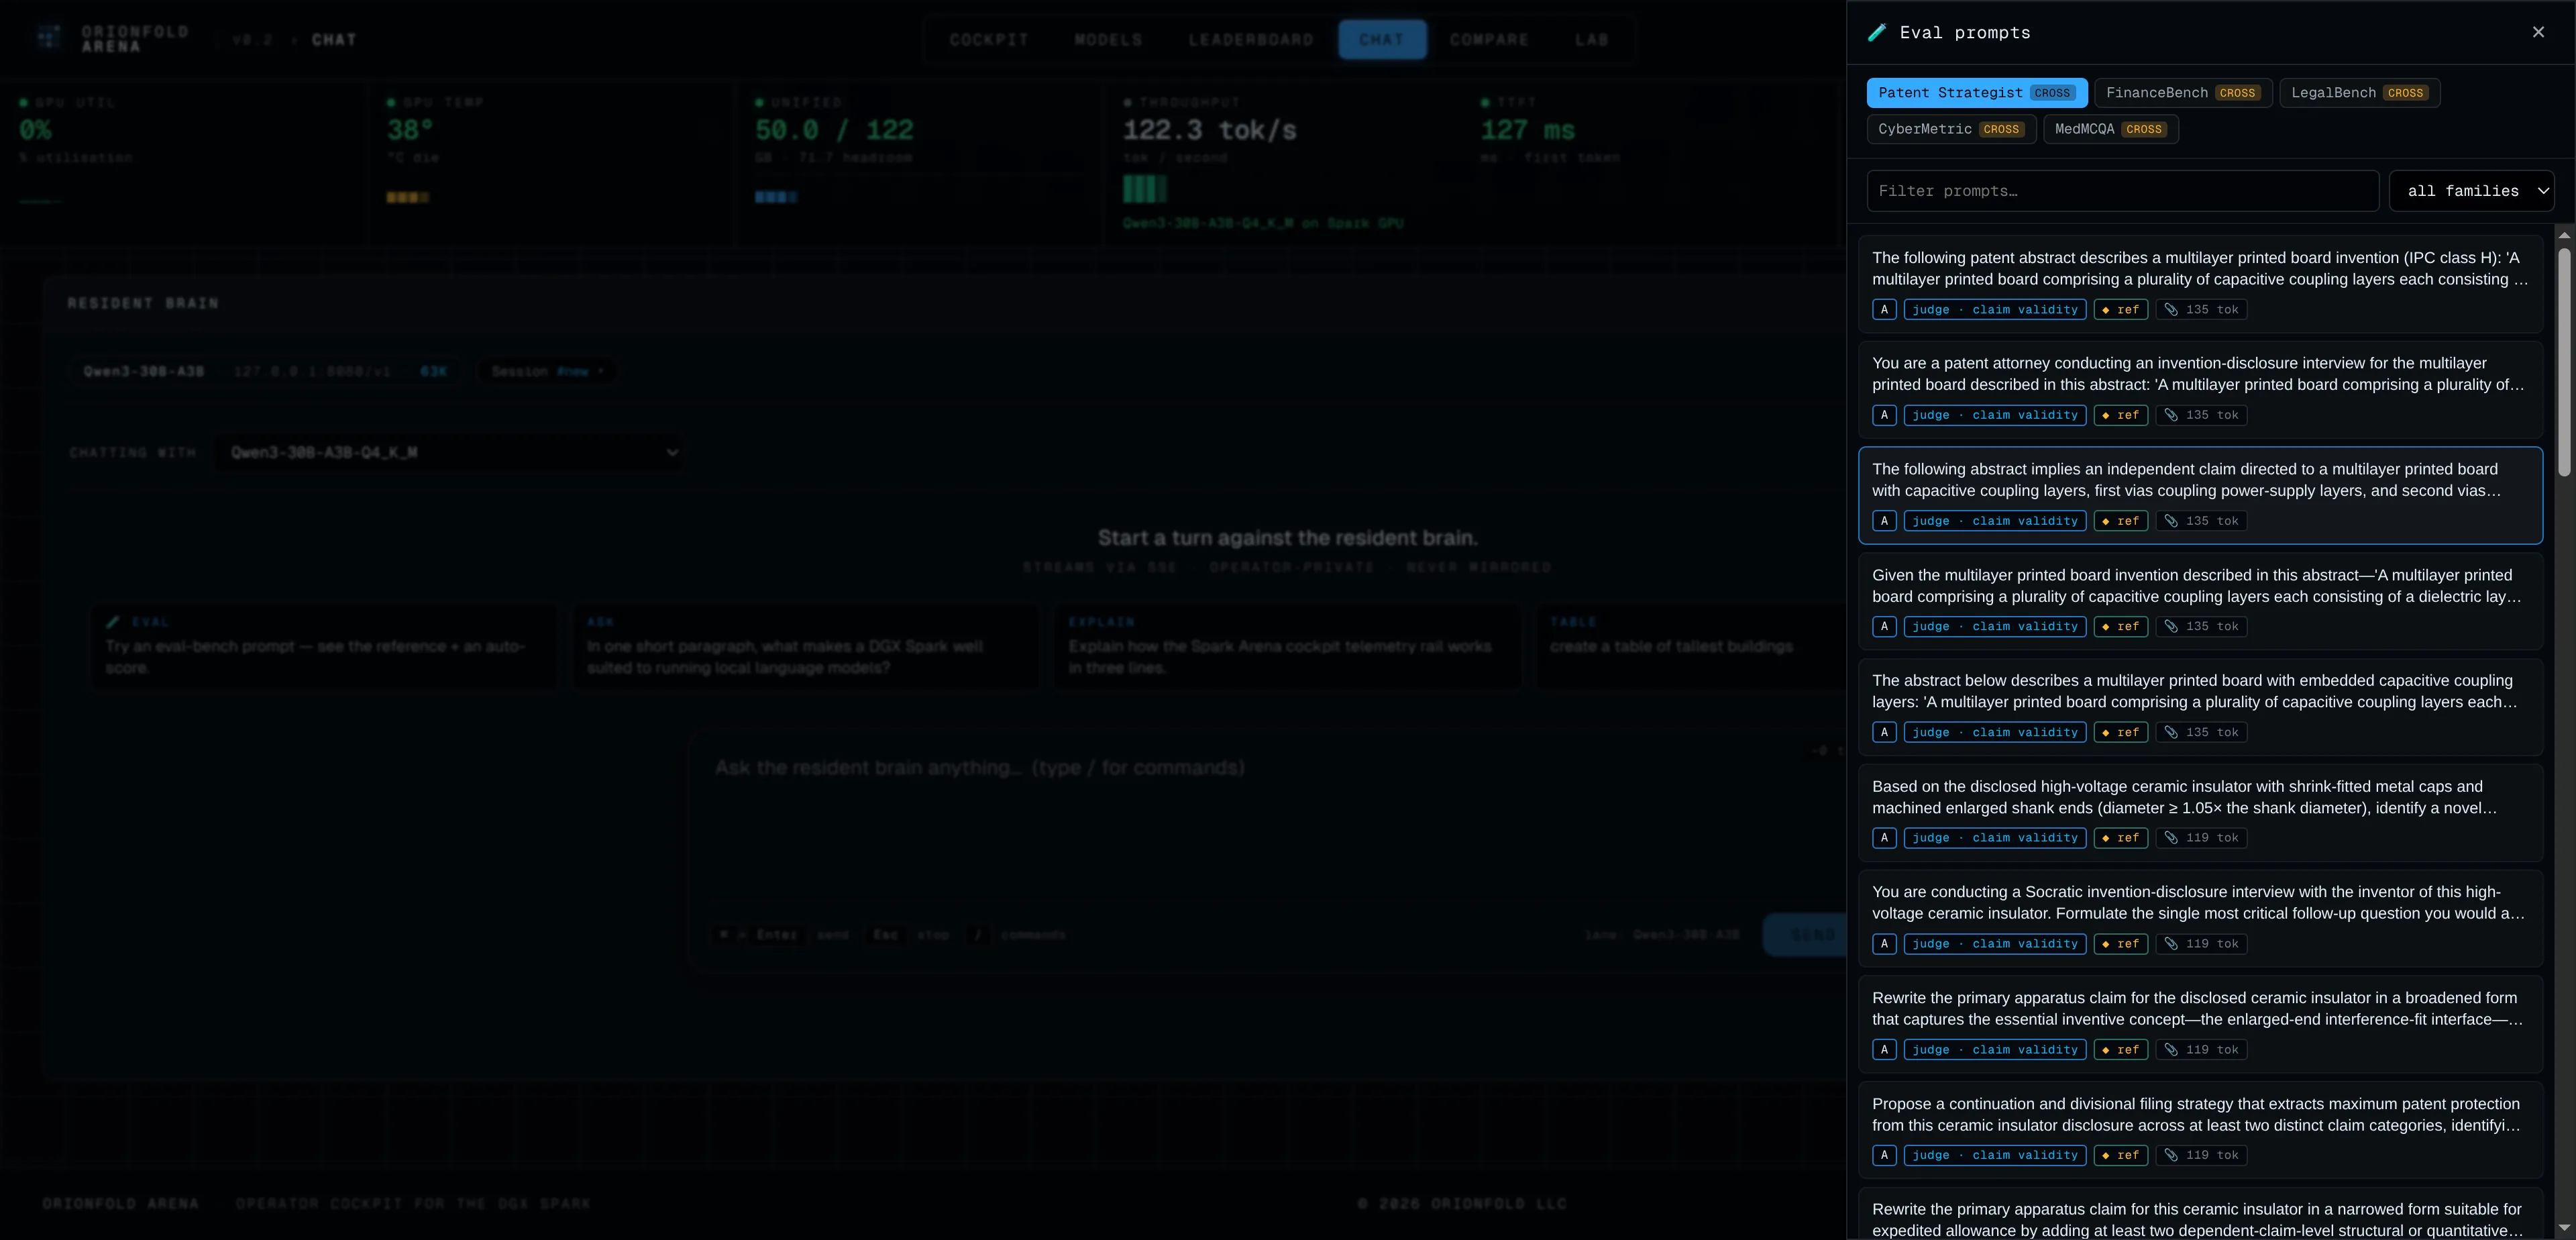The height and width of the screenshot is (1240, 2576).
Task: Click the pencil icon beside Eval prompts title
Action: (1877, 33)
